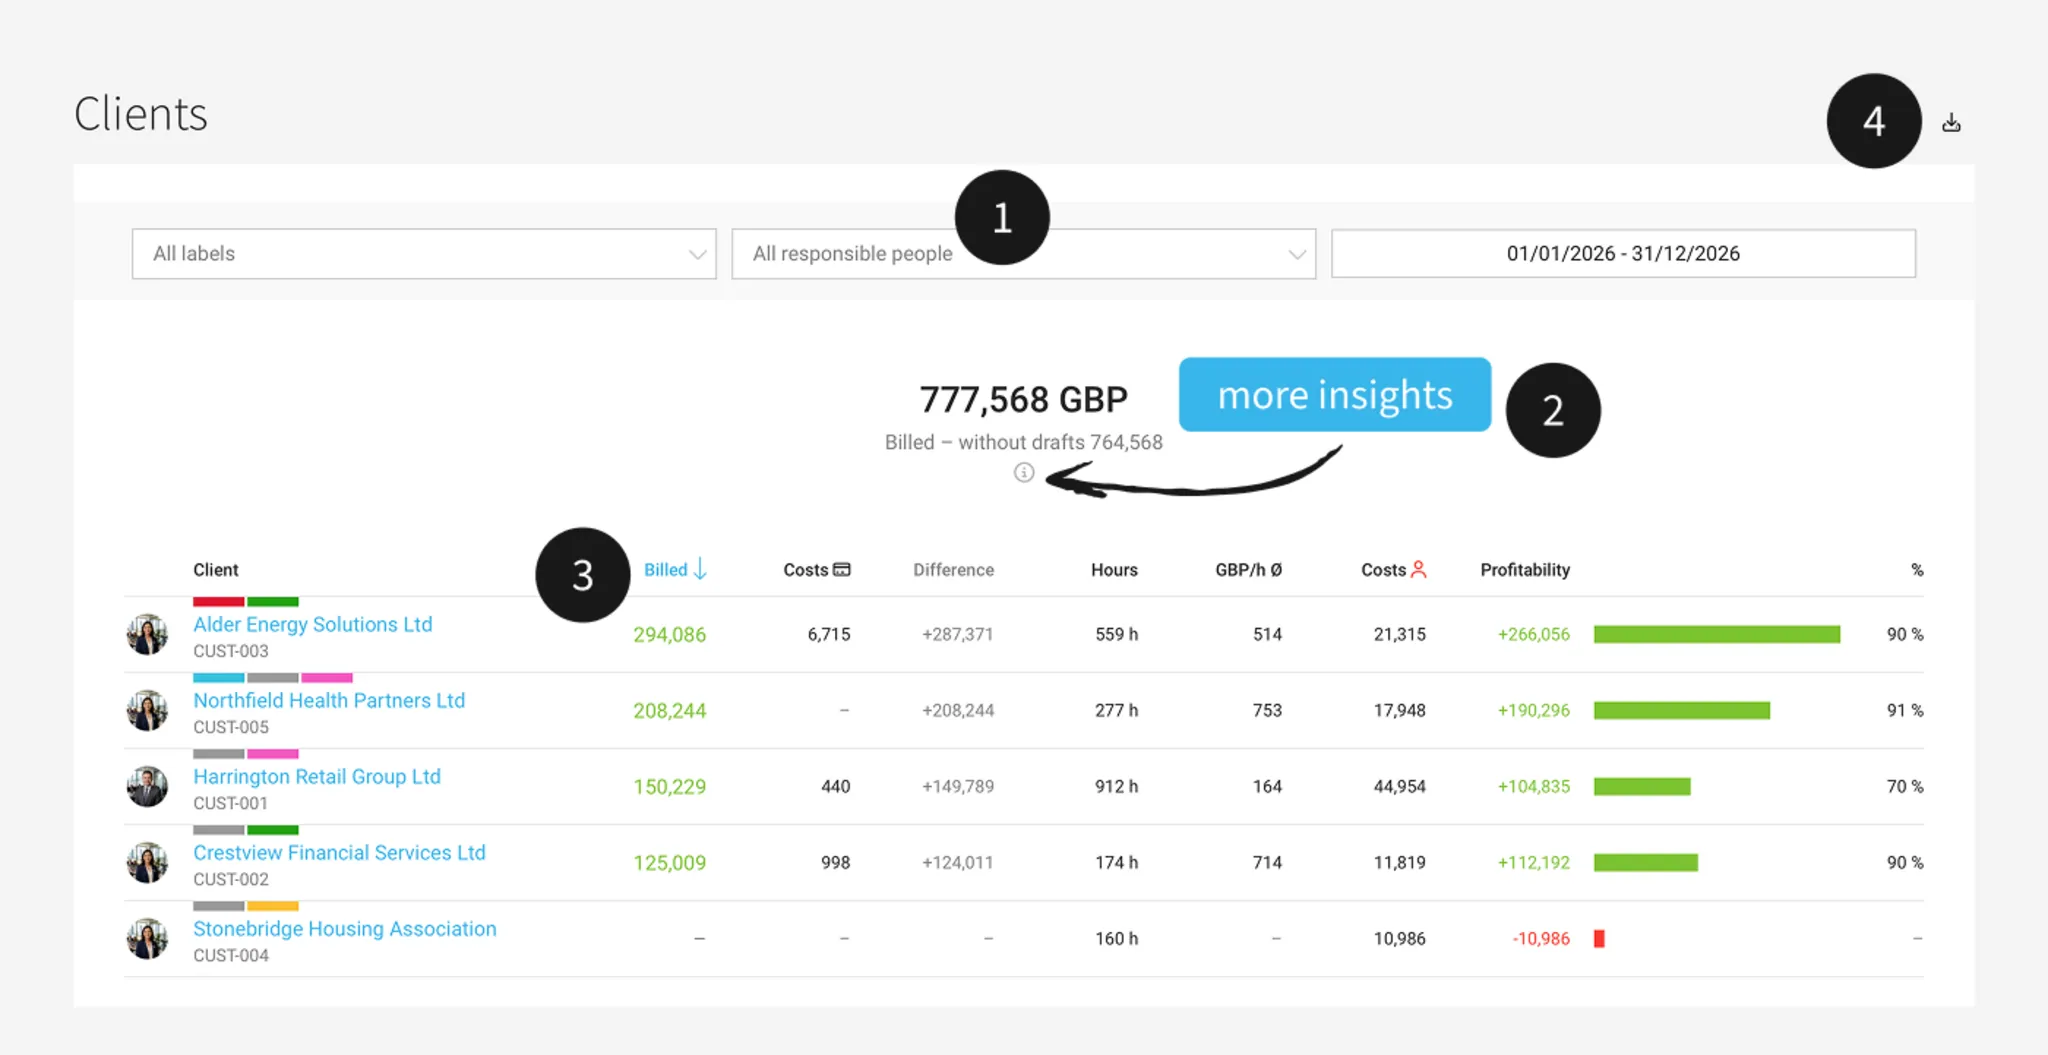
Task: Click profitability value -10,986
Action: click(x=1541, y=938)
